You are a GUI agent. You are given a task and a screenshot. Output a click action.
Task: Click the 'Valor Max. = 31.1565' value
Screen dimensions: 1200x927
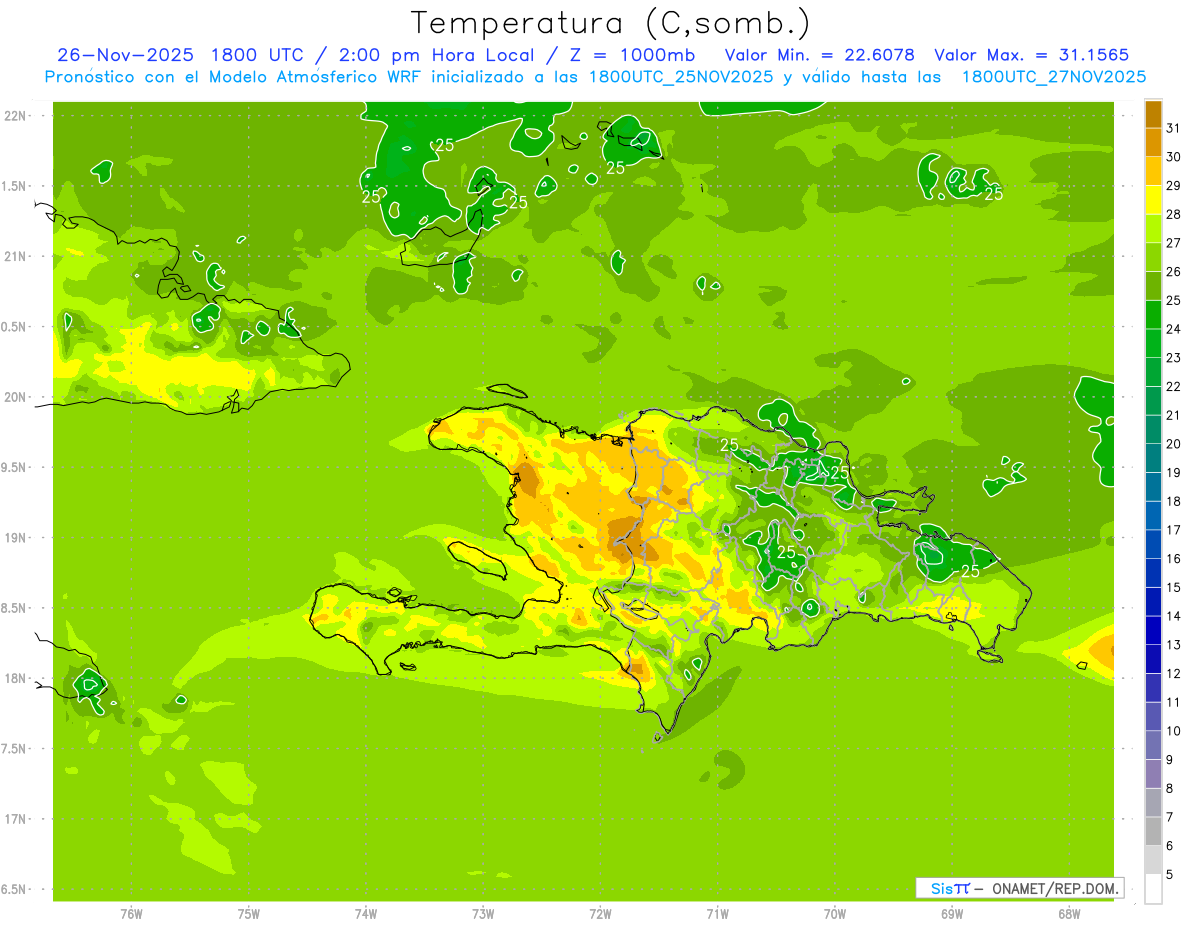pyautogui.click(x=1031, y=55)
